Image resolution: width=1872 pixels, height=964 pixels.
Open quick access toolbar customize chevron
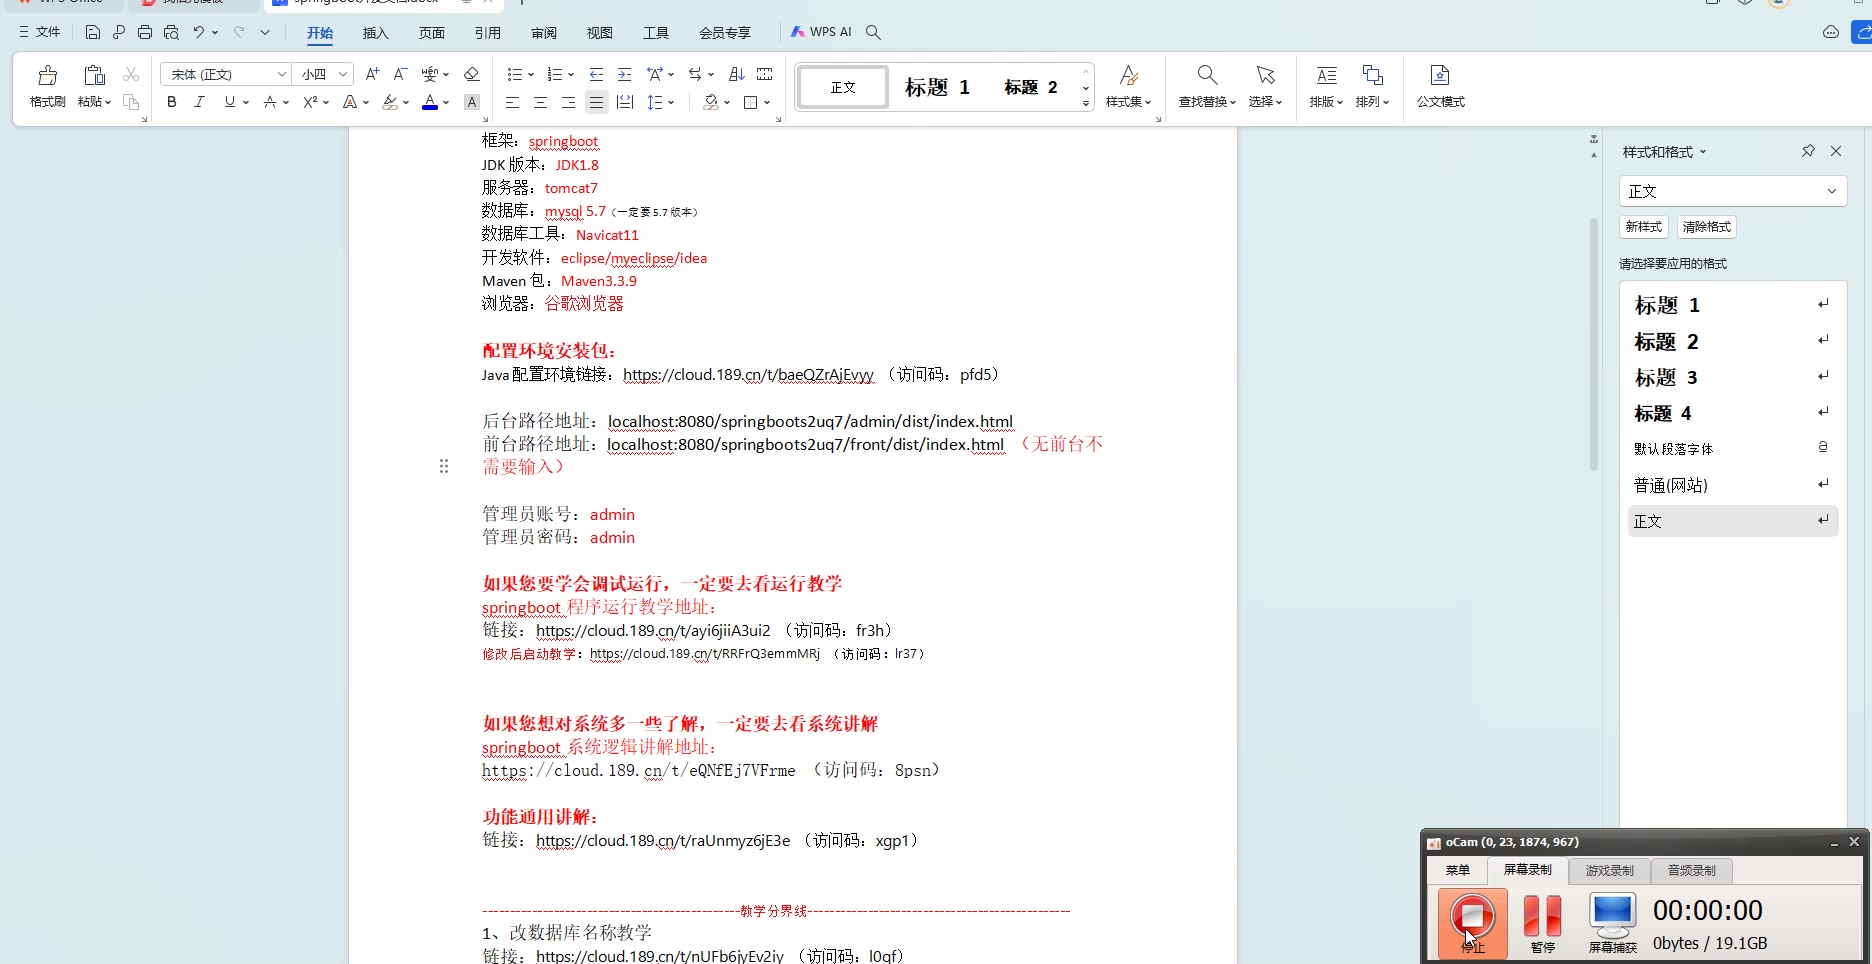pos(265,32)
